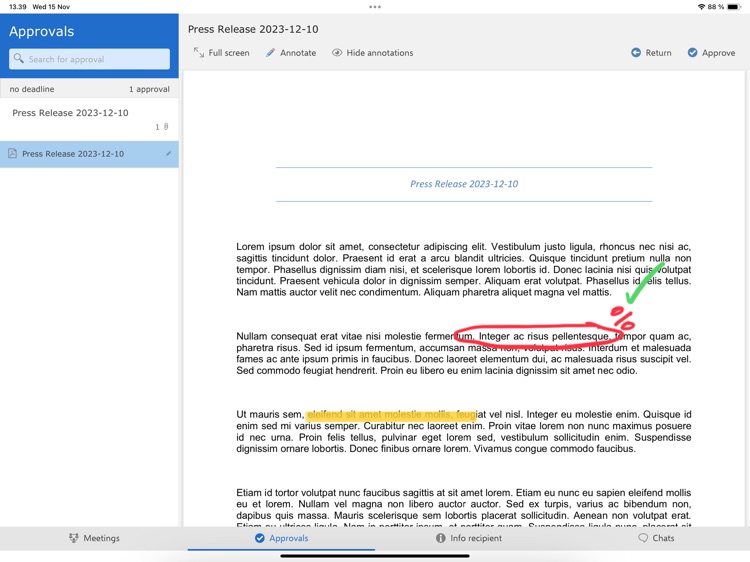The width and height of the screenshot is (750, 562).
Task: Click the battery status icon
Action: tap(734, 7)
